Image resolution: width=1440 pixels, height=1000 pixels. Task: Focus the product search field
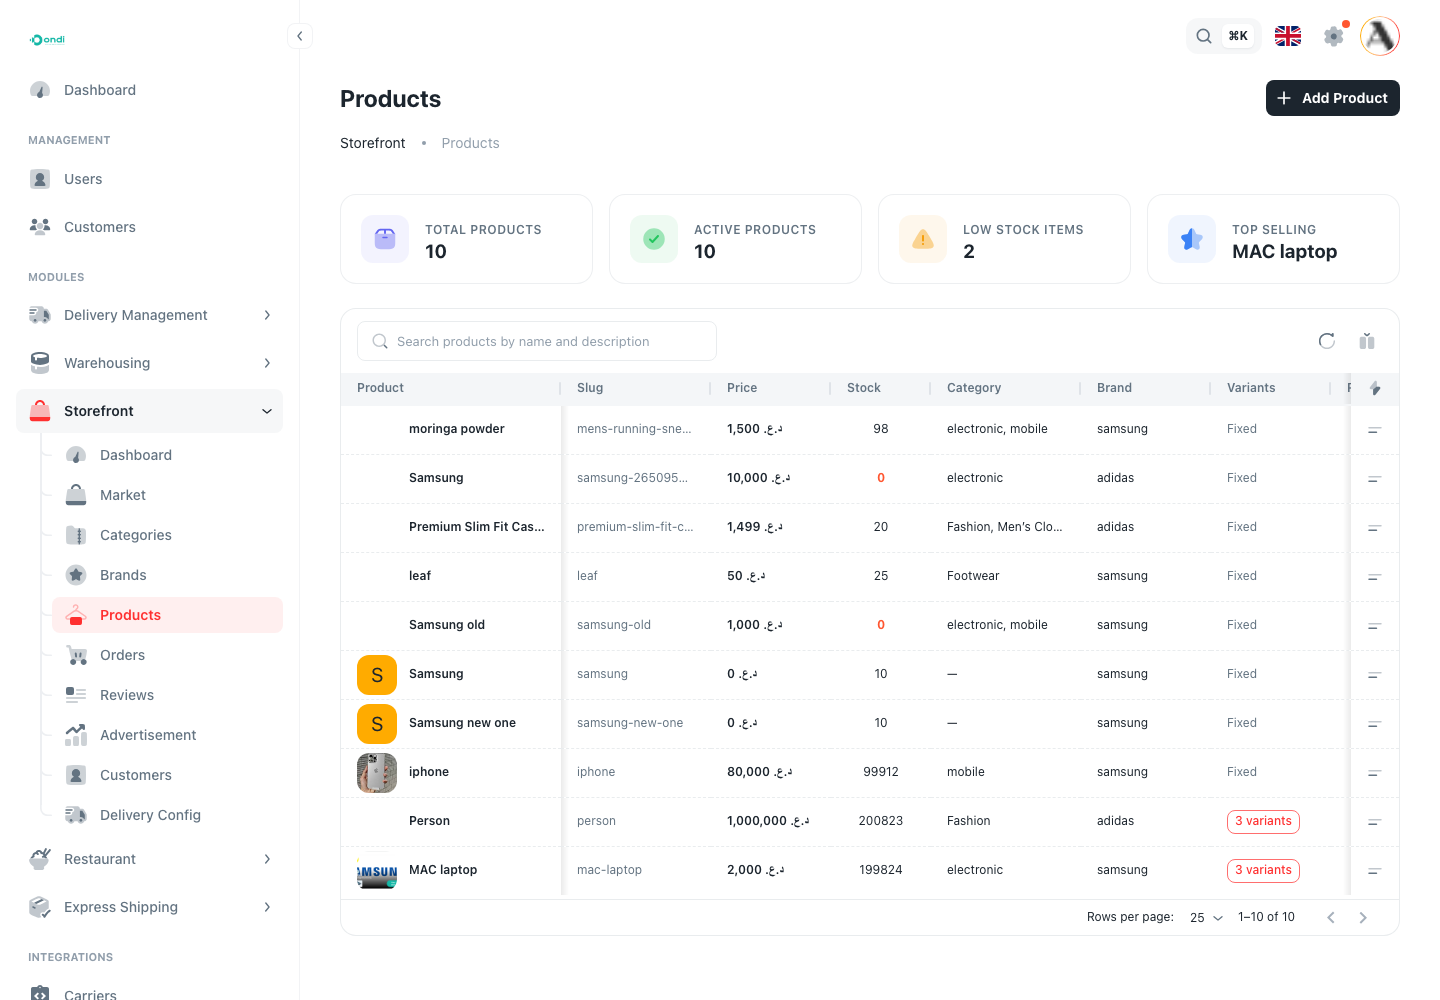(537, 341)
